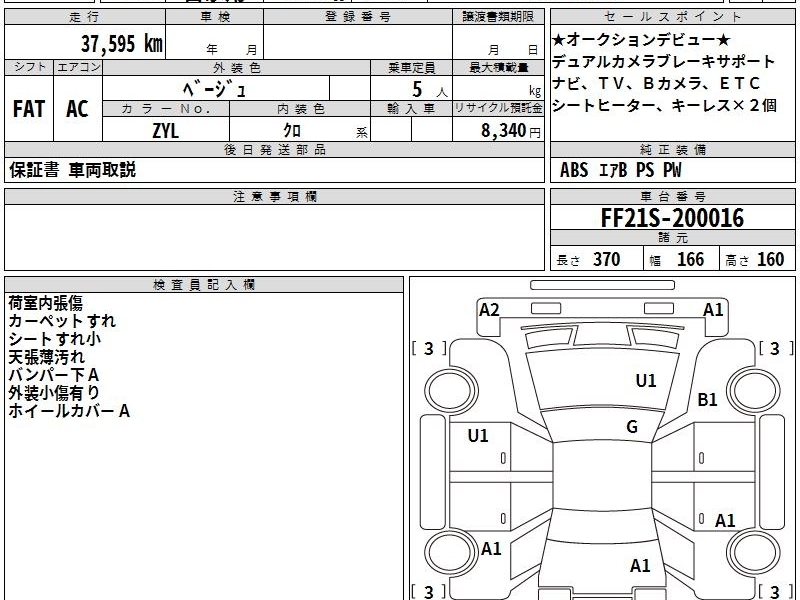800x600 pixels.
Task: Select the length value 370
Action: [x=607, y=259]
